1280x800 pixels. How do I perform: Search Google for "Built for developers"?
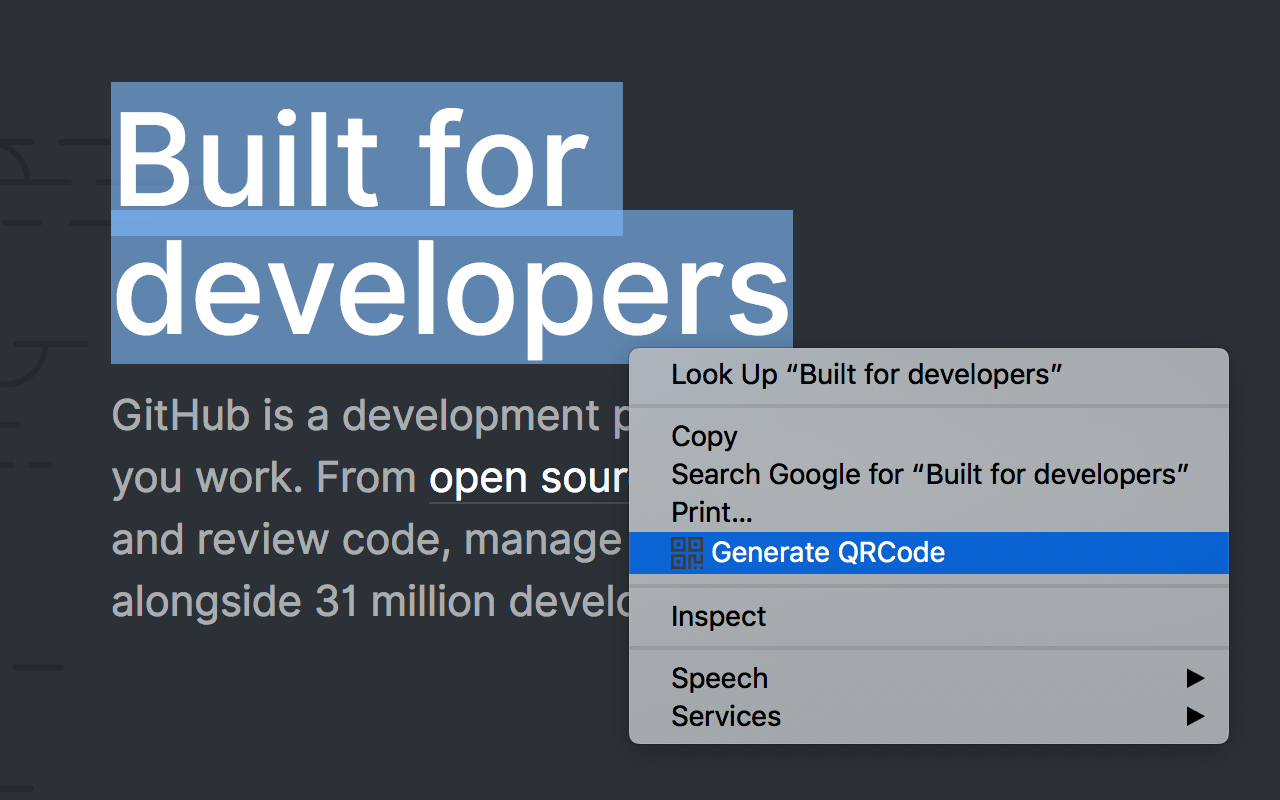928,474
